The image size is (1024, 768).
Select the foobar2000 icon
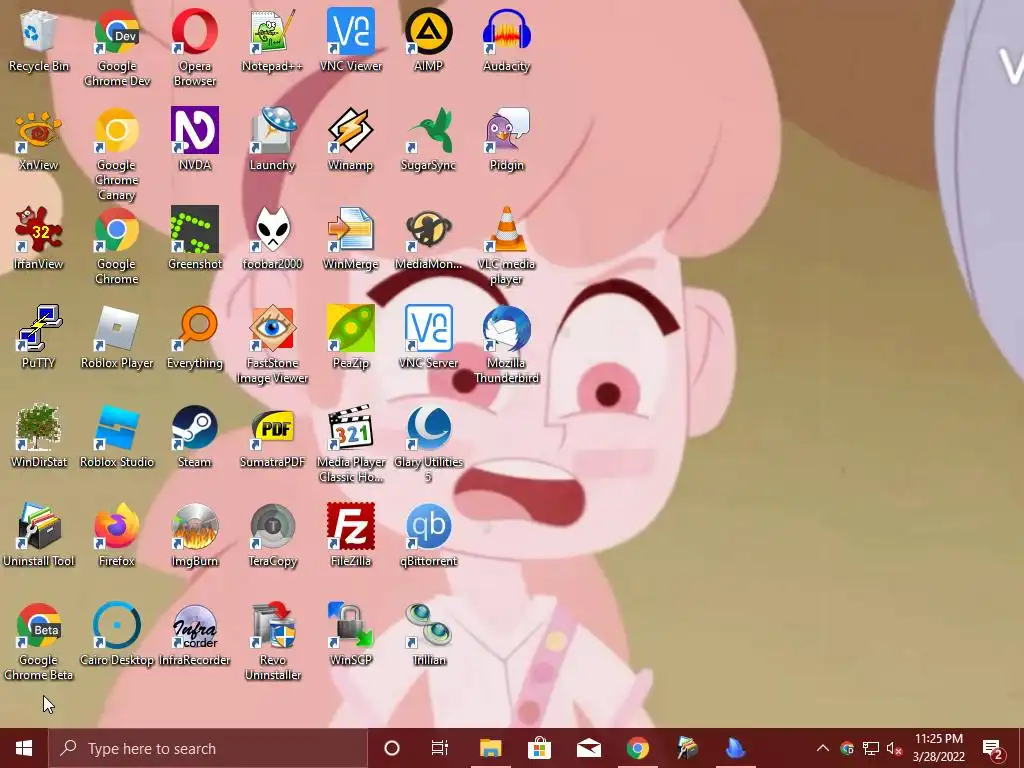[x=272, y=238]
